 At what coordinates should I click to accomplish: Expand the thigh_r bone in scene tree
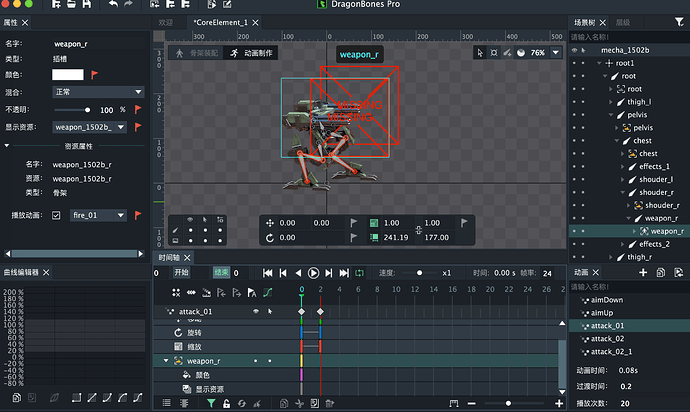coord(611,257)
